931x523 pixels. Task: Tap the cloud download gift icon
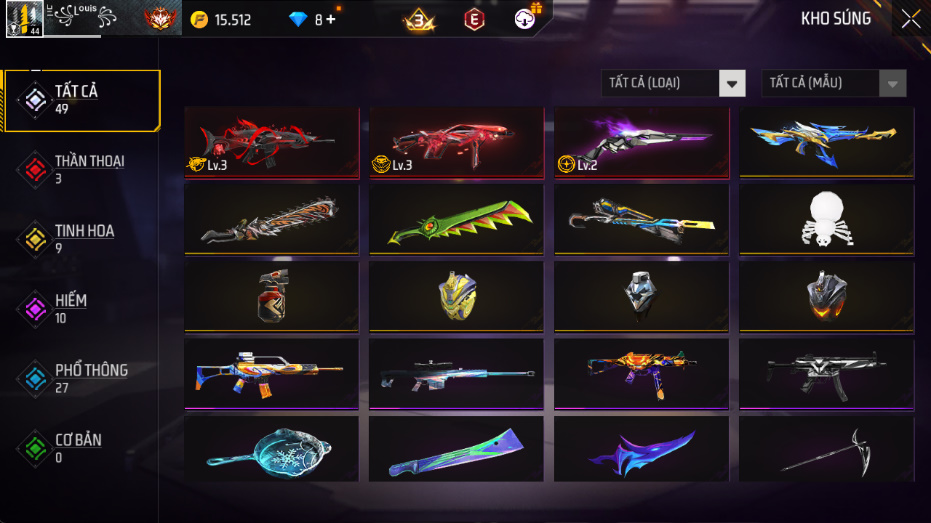click(525, 18)
